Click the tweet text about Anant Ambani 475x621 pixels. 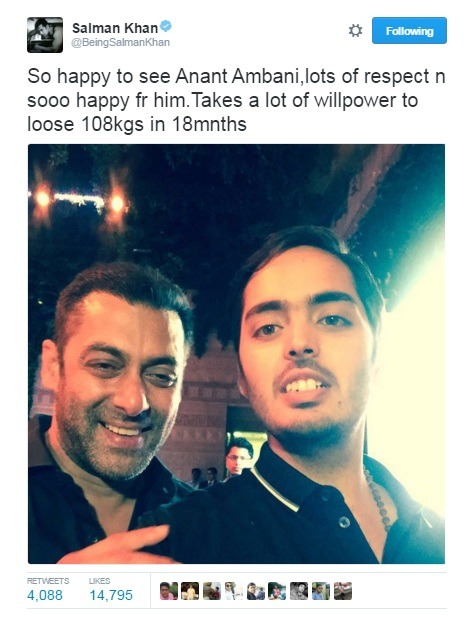tap(236, 100)
